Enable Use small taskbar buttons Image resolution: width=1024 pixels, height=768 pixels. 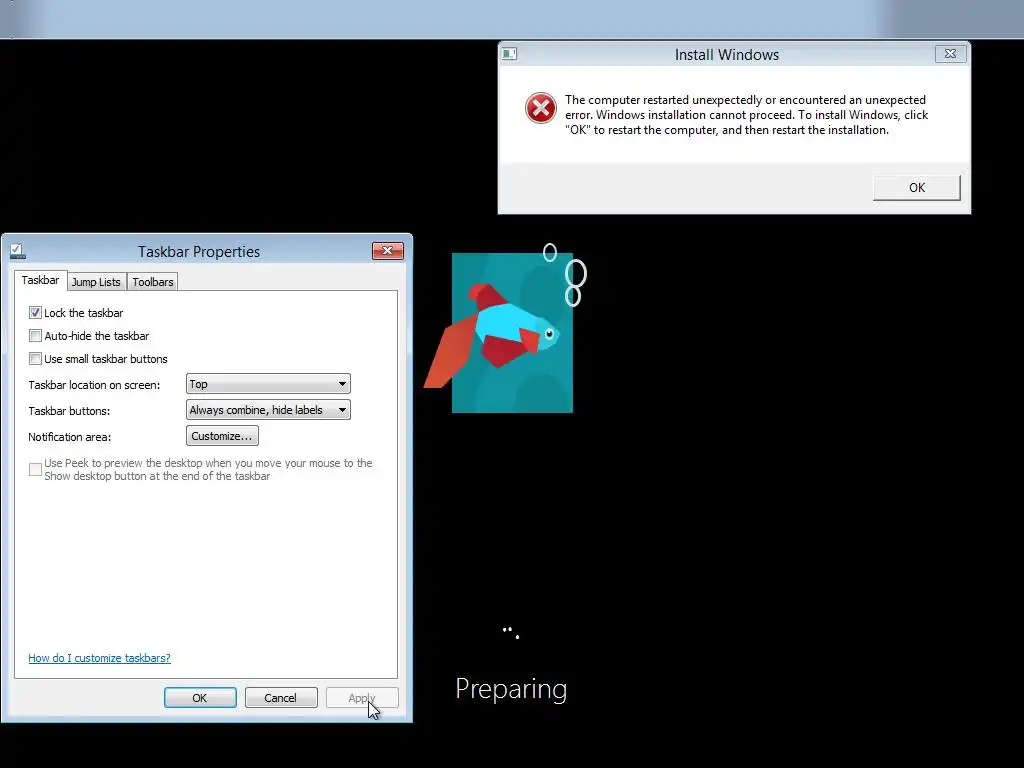coord(35,359)
